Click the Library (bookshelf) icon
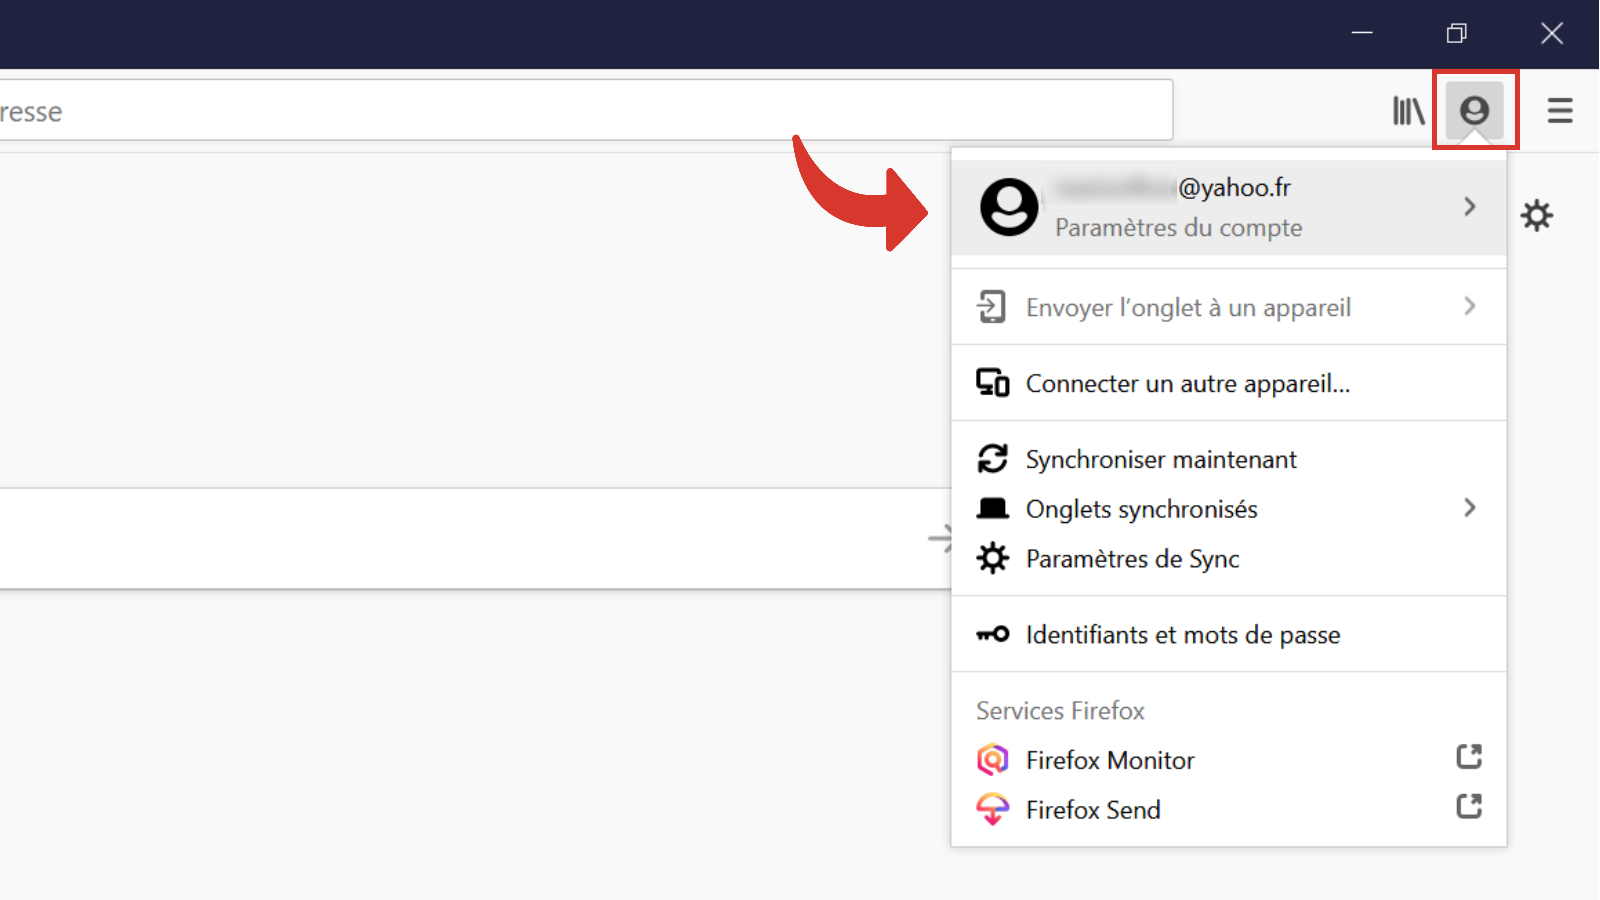The width and height of the screenshot is (1600, 900). point(1408,110)
